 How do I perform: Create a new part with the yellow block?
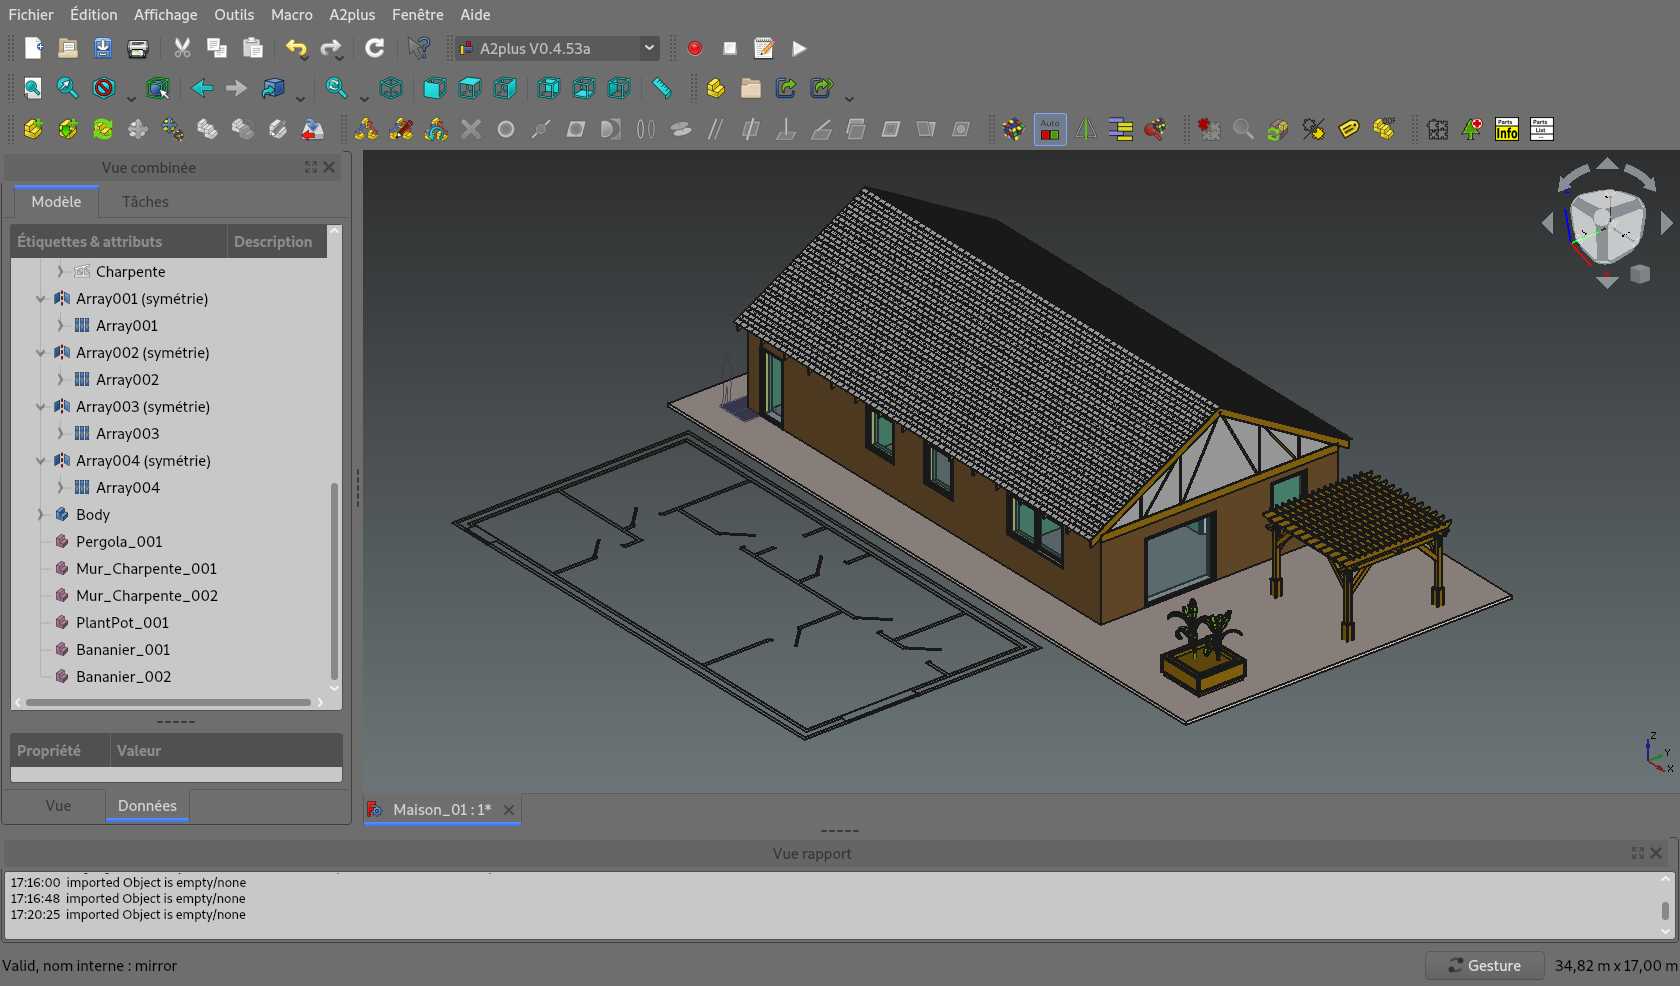coord(716,88)
